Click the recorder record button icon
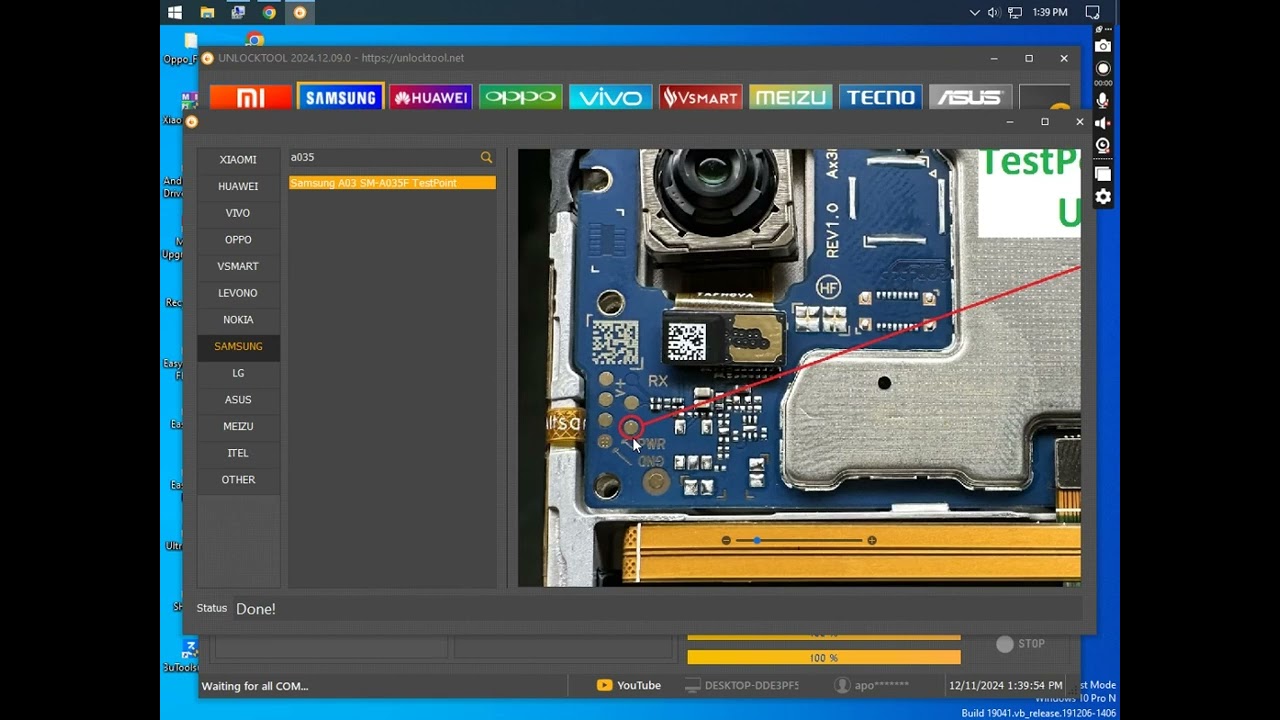 click(x=1103, y=69)
